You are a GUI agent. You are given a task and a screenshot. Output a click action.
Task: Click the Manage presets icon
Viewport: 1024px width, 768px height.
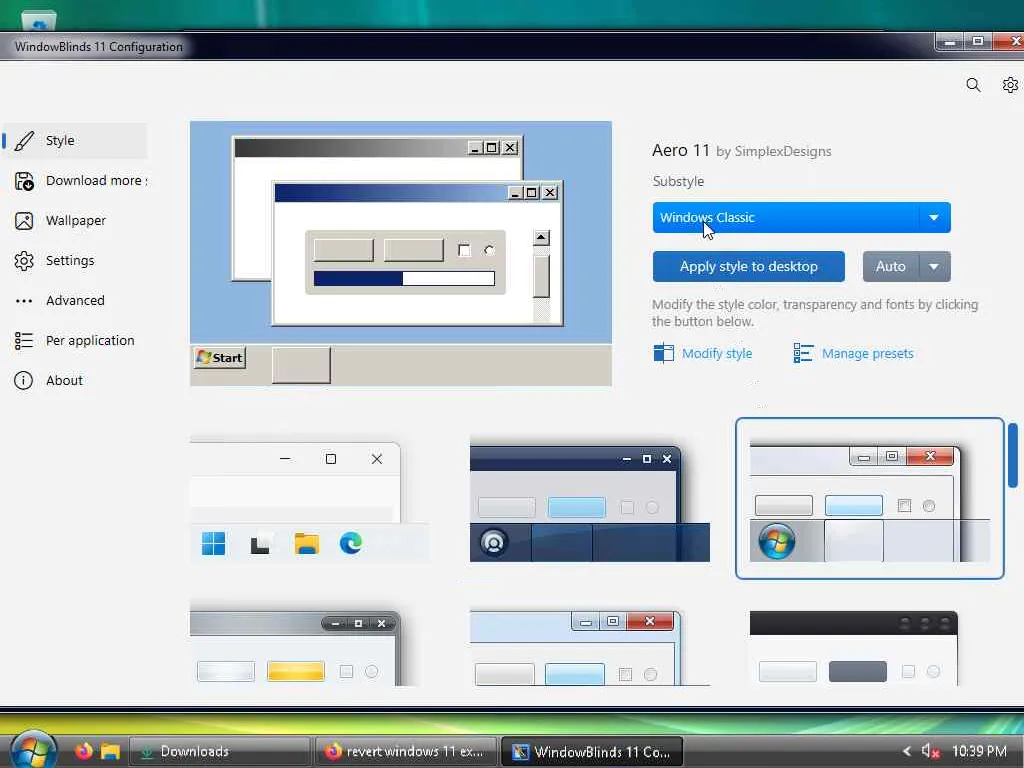[803, 353]
